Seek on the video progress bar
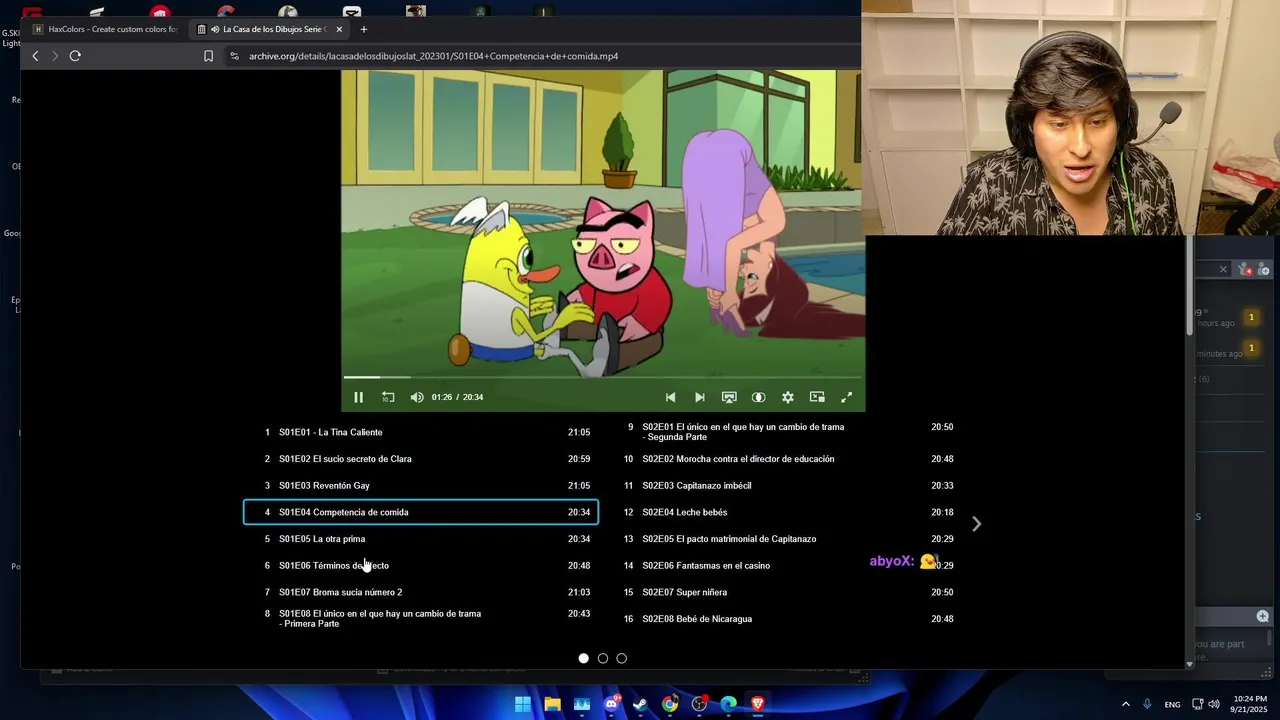Image resolution: width=1280 pixels, height=720 pixels. 603,377
